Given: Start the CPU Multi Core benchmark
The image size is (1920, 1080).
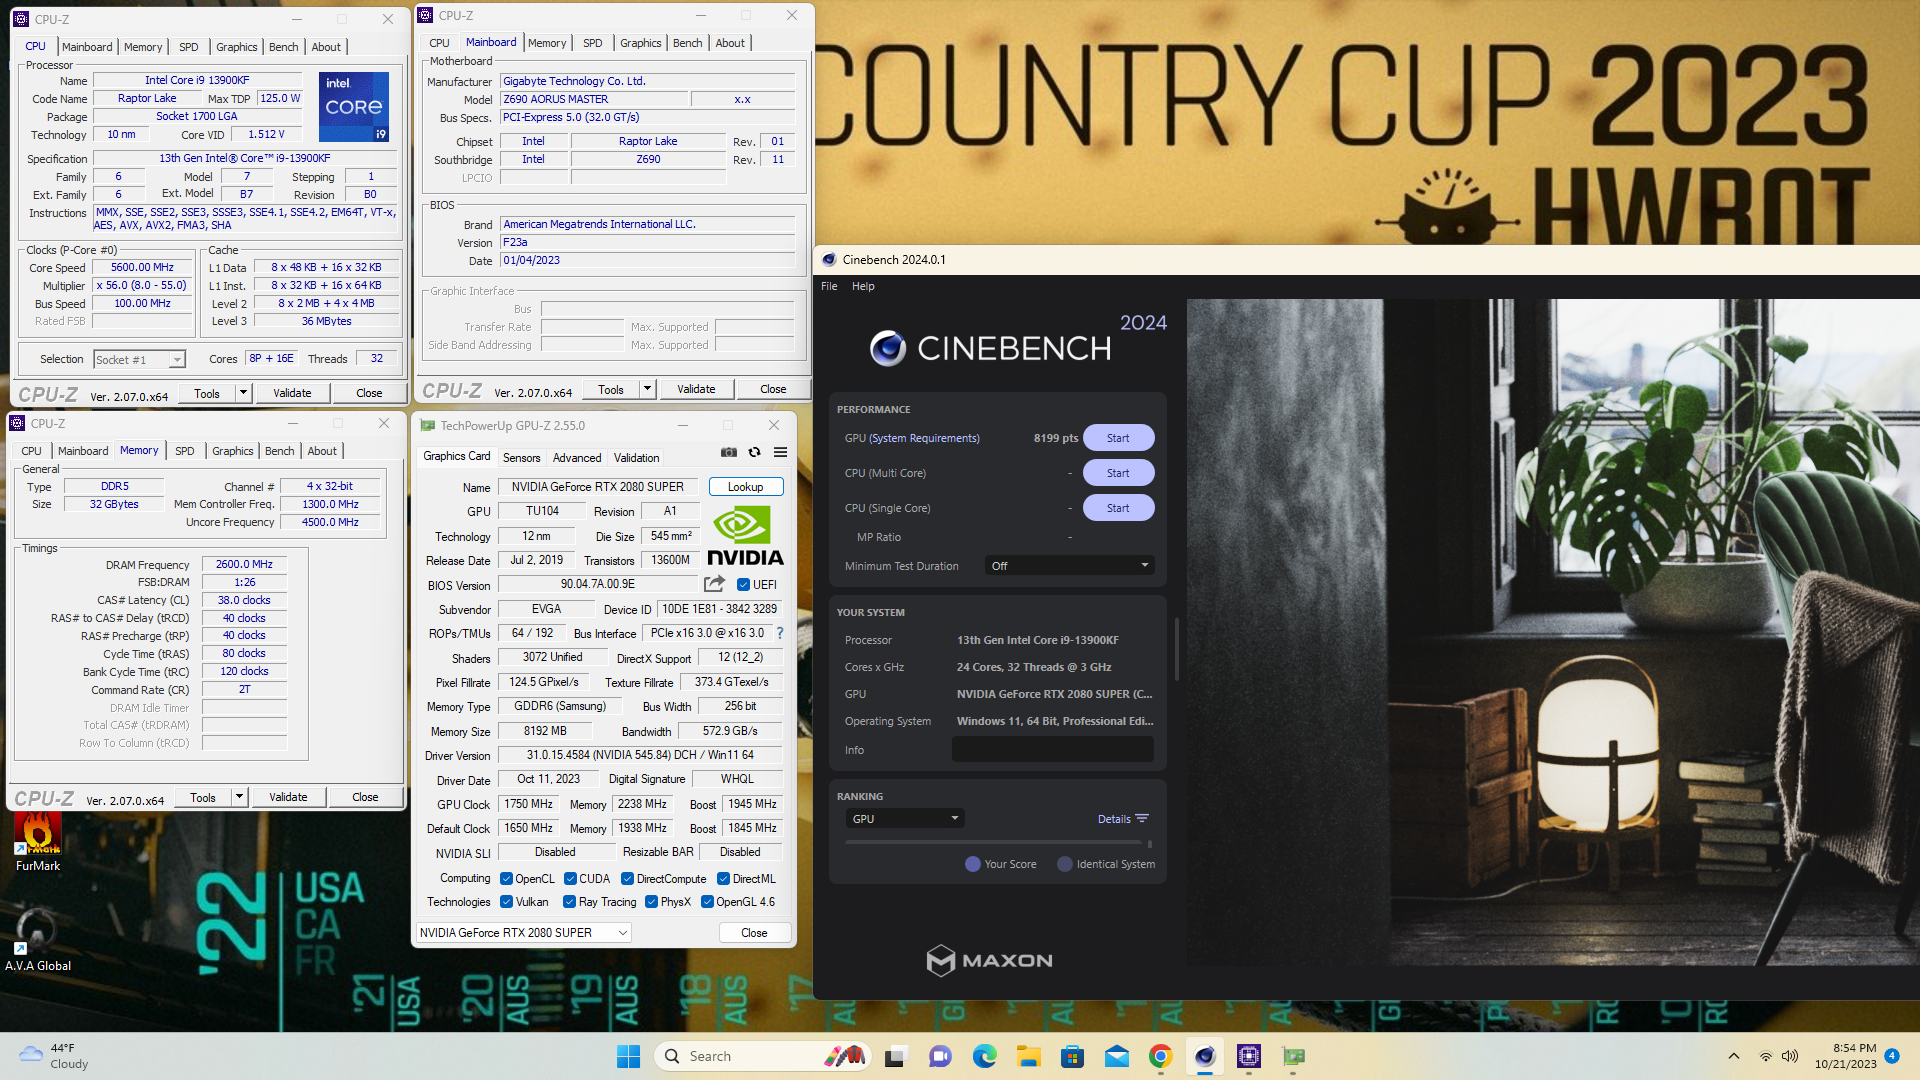Looking at the screenshot, I should [1118, 473].
